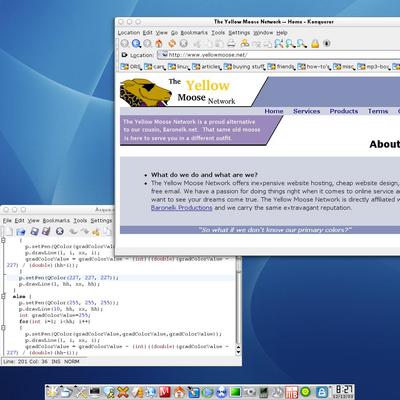Click the clock showing 8:21 in the panel
Image resolution: width=400 pixels, height=400 pixels.
click(343, 391)
